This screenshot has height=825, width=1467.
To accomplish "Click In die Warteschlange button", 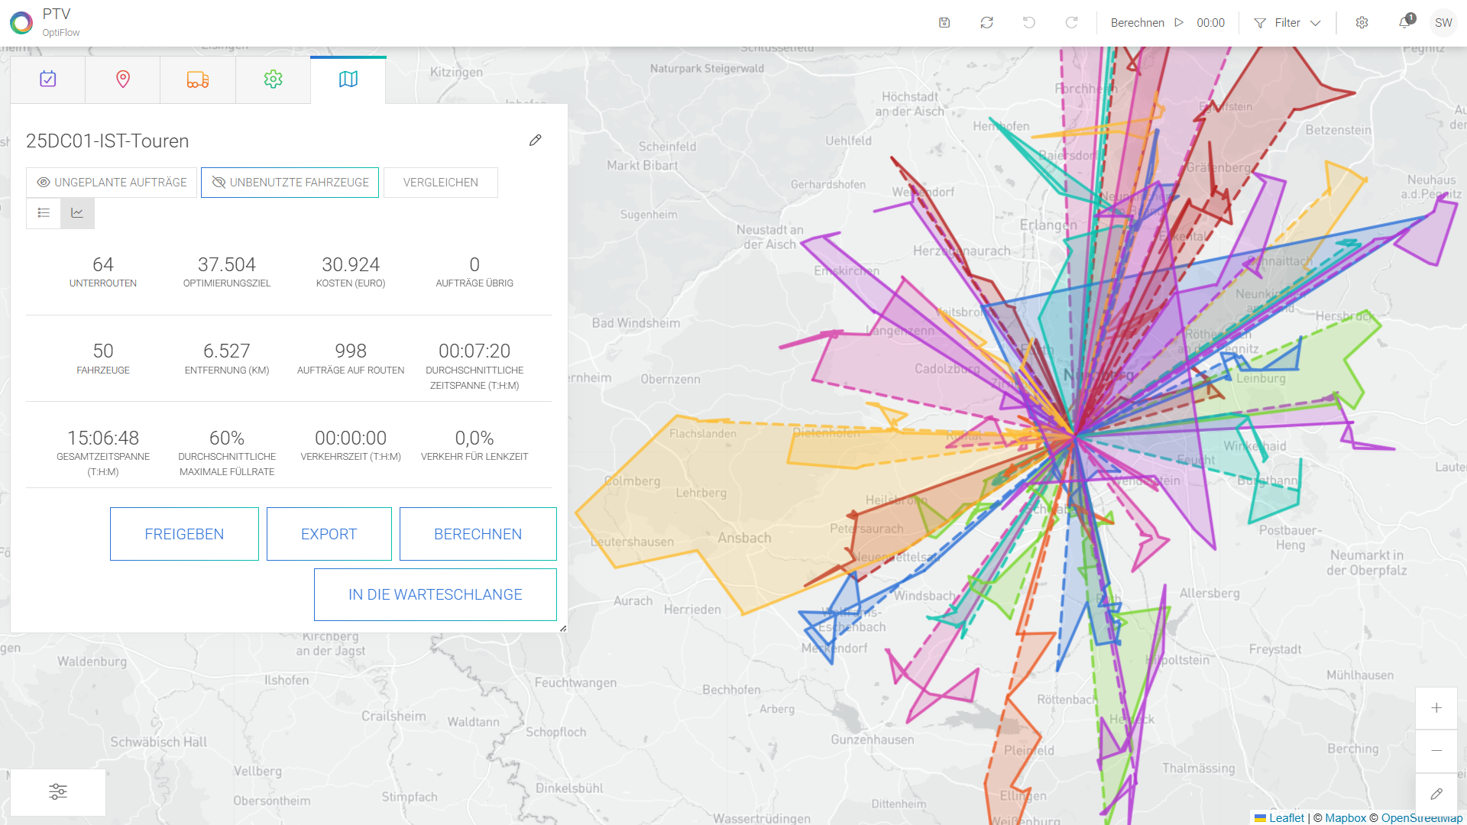I will (435, 595).
